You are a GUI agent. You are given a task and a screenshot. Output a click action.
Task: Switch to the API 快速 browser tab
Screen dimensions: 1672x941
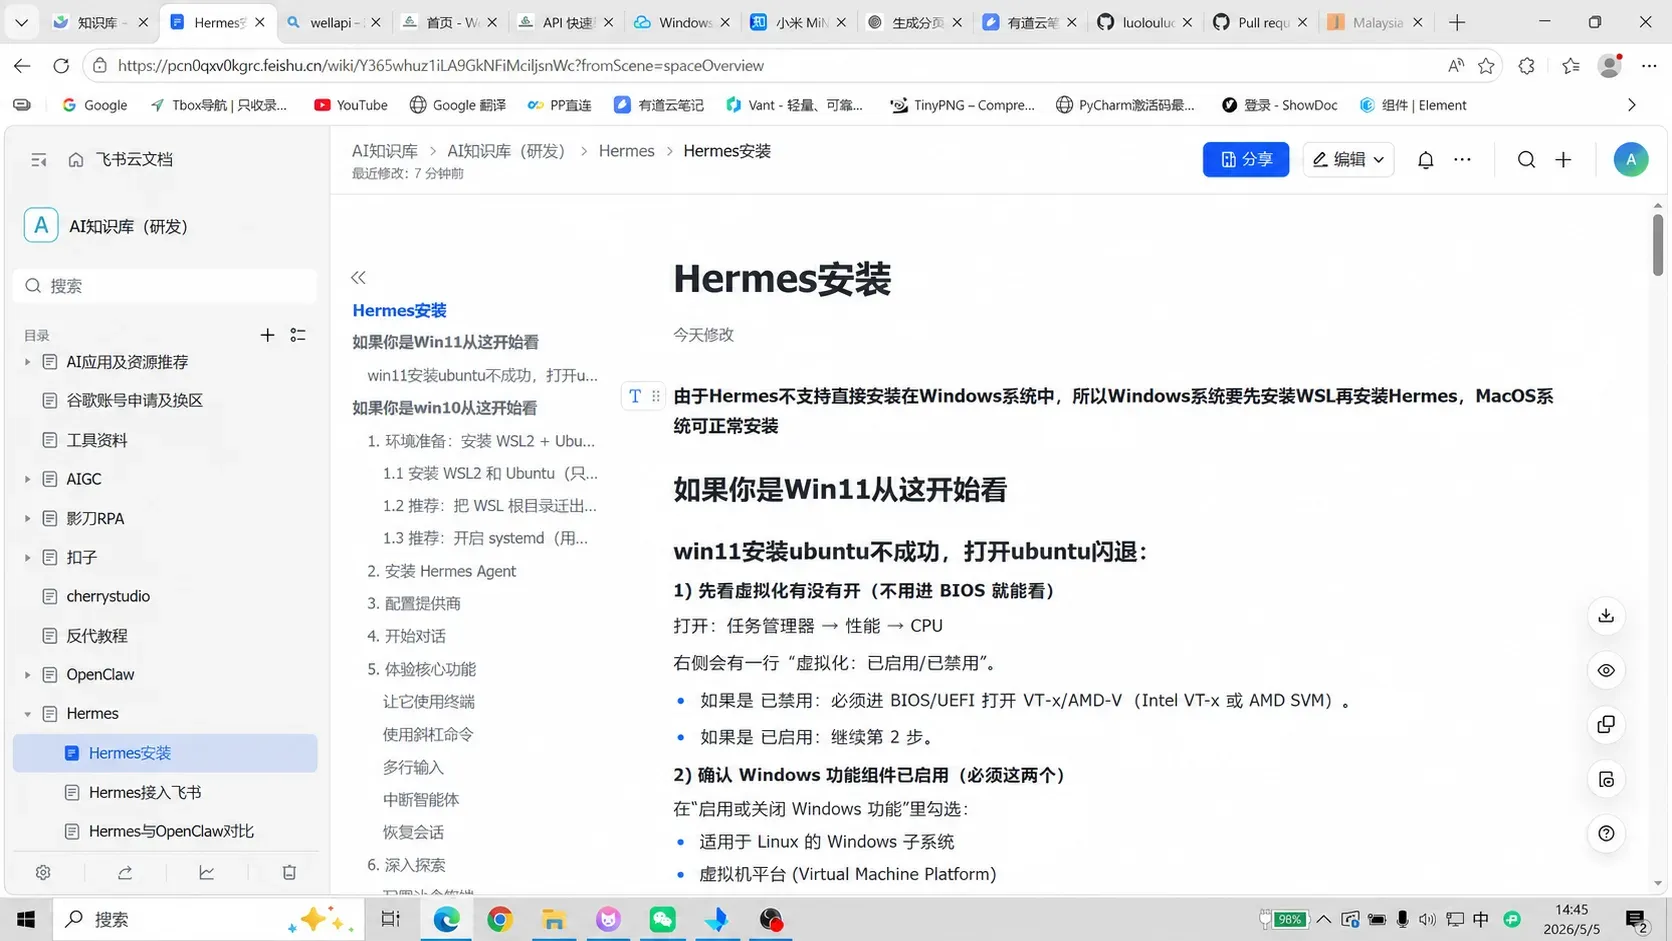565,22
